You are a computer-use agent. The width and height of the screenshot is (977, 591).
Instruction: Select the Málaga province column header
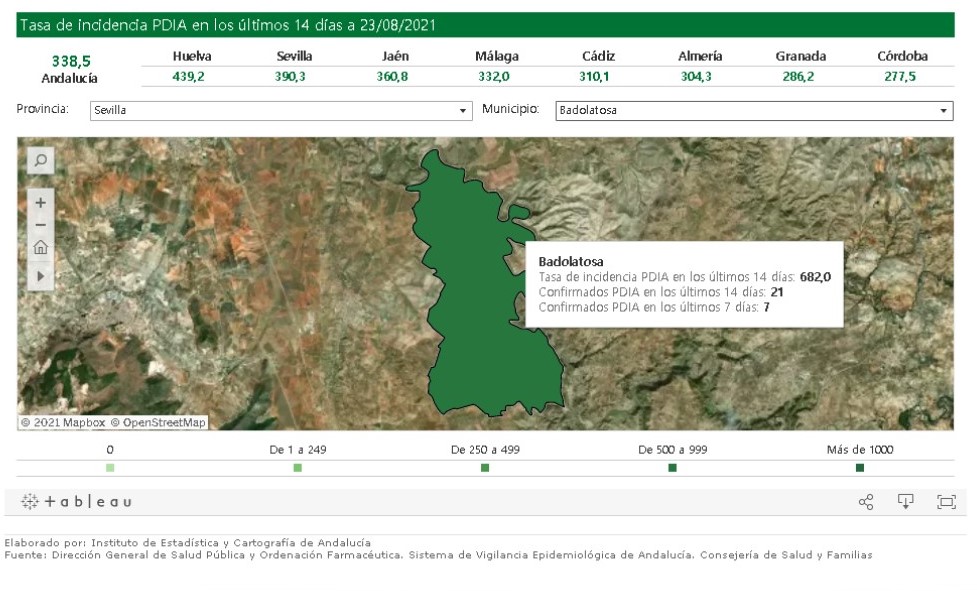pos(497,57)
